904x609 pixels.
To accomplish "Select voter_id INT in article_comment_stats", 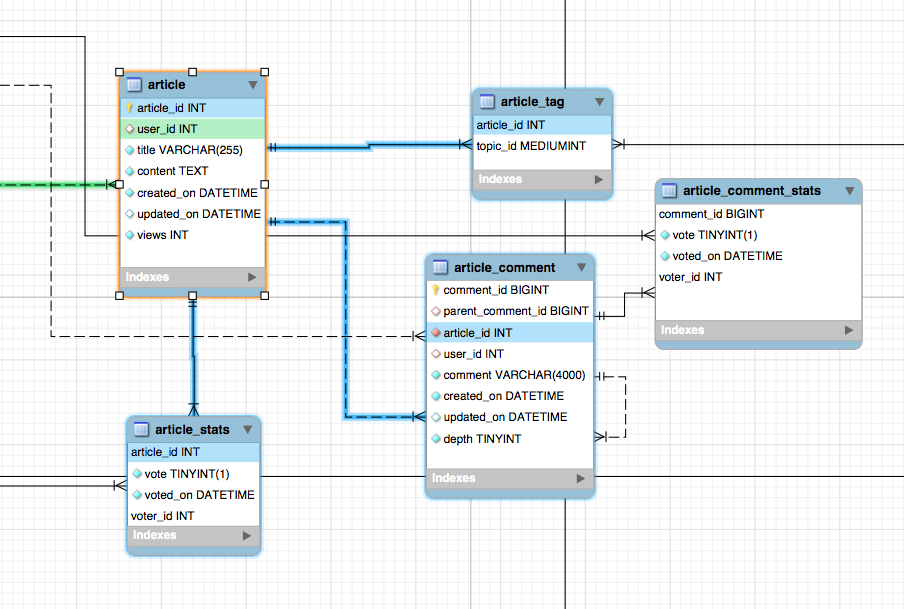I will pyautogui.click(x=759, y=277).
